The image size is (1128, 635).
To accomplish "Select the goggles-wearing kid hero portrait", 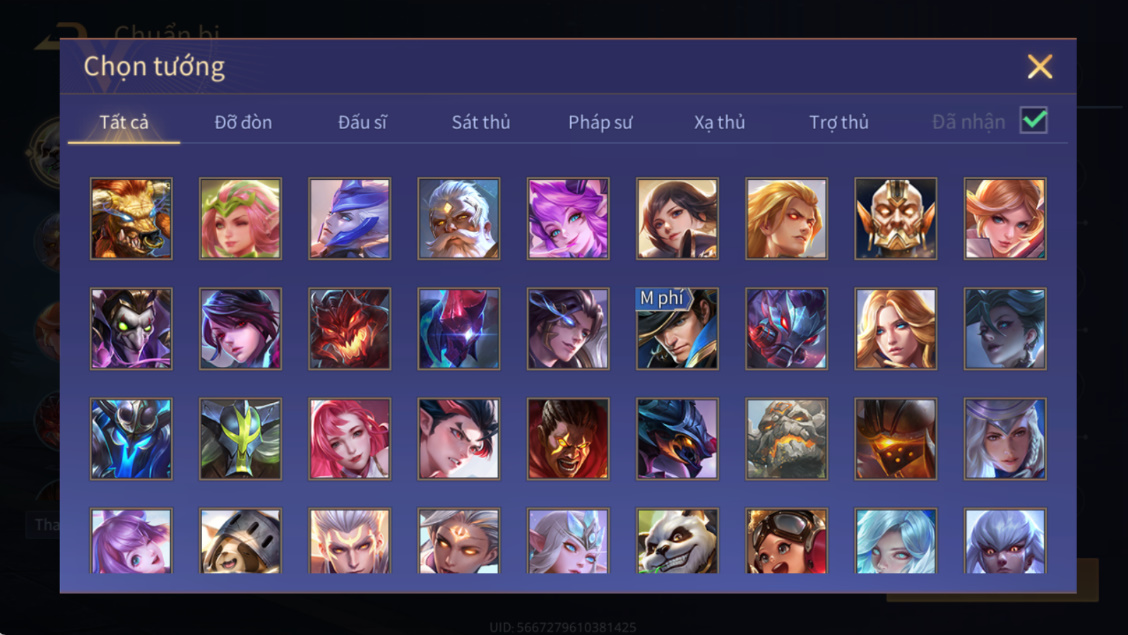I will (786, 541).
